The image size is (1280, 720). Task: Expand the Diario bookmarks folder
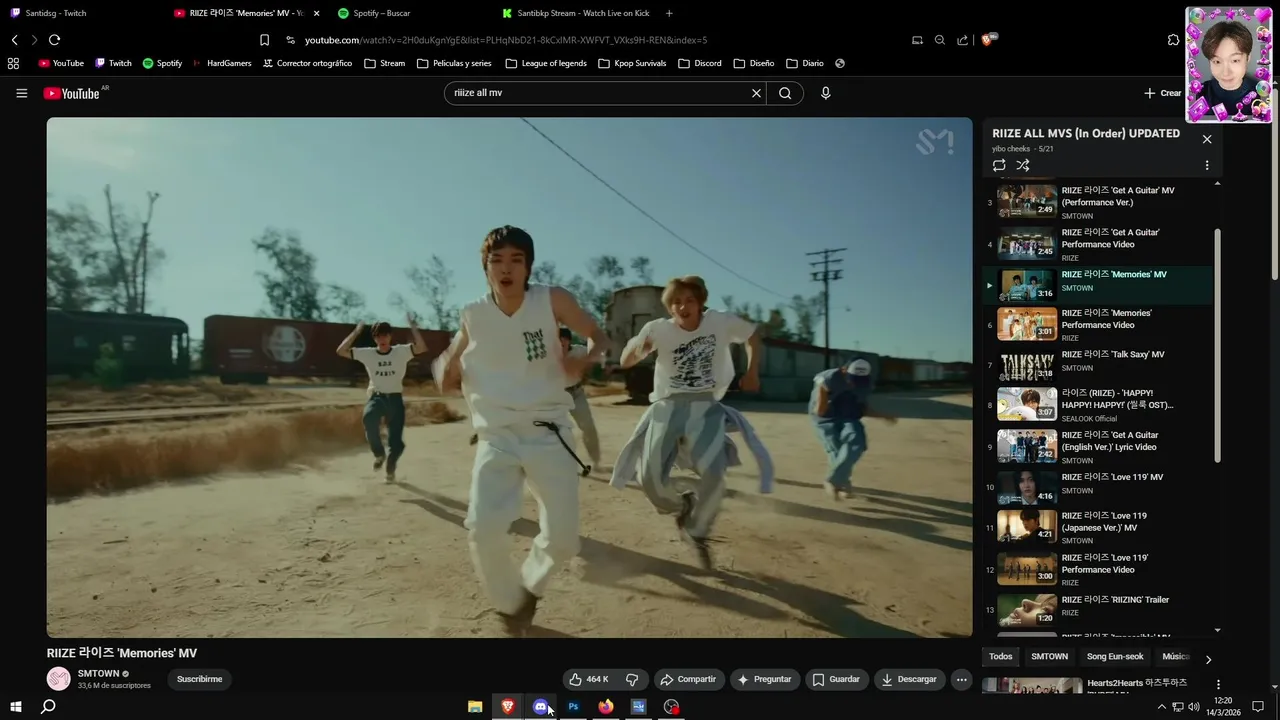(805, 63)
